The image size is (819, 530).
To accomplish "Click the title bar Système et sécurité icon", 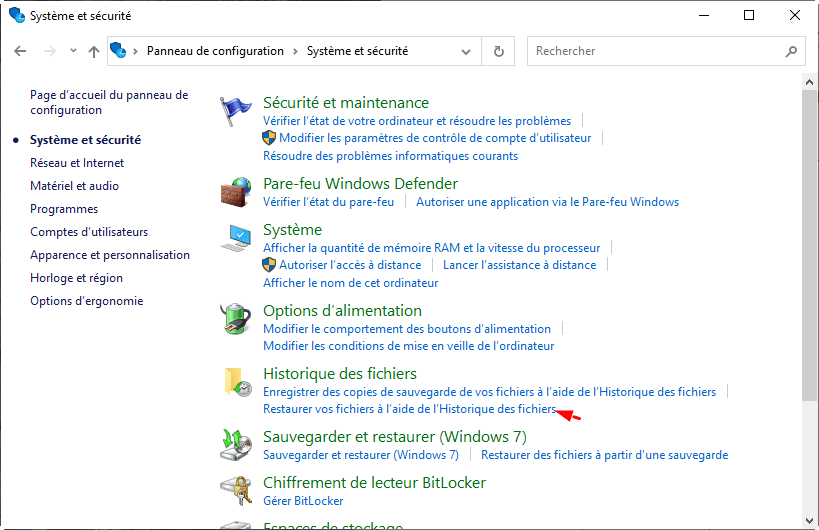I will point(17,15).
